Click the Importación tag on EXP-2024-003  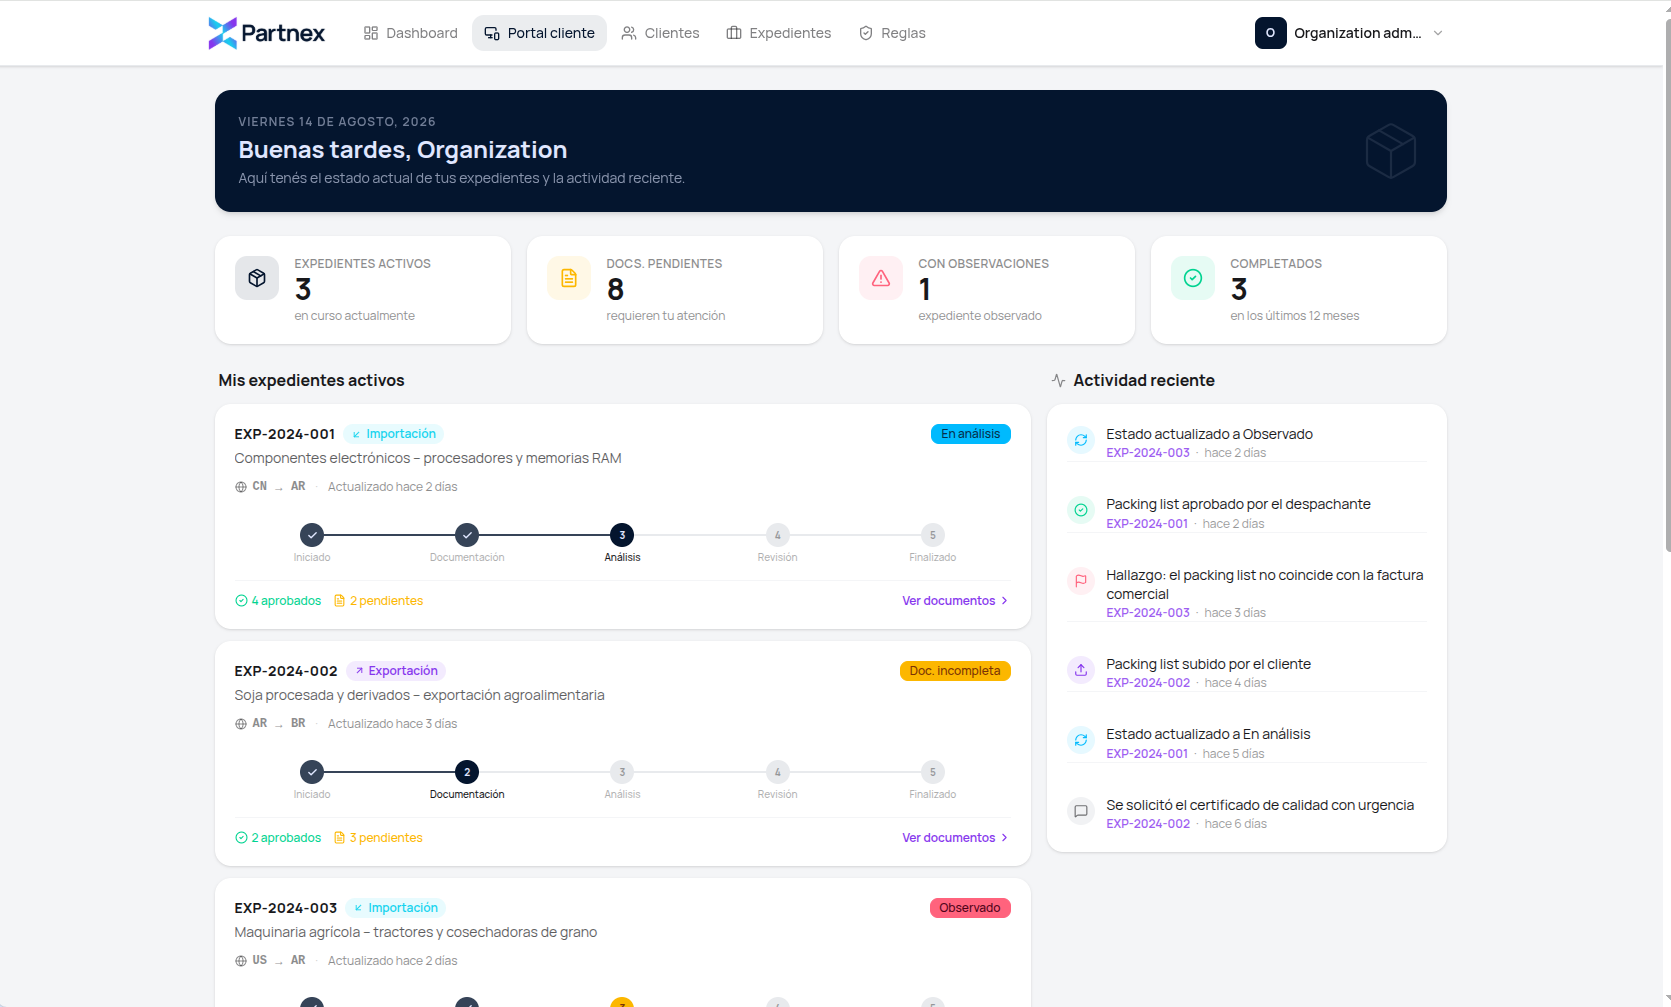395,908
